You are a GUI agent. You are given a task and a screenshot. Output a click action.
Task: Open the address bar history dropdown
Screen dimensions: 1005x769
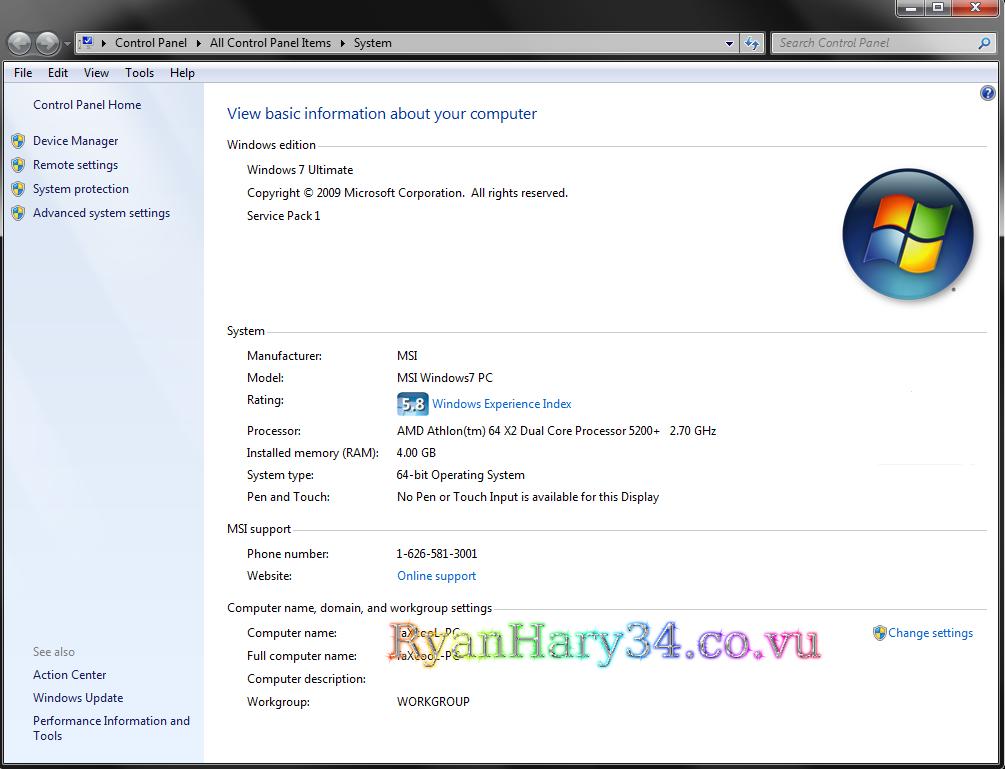coord(729,44)
